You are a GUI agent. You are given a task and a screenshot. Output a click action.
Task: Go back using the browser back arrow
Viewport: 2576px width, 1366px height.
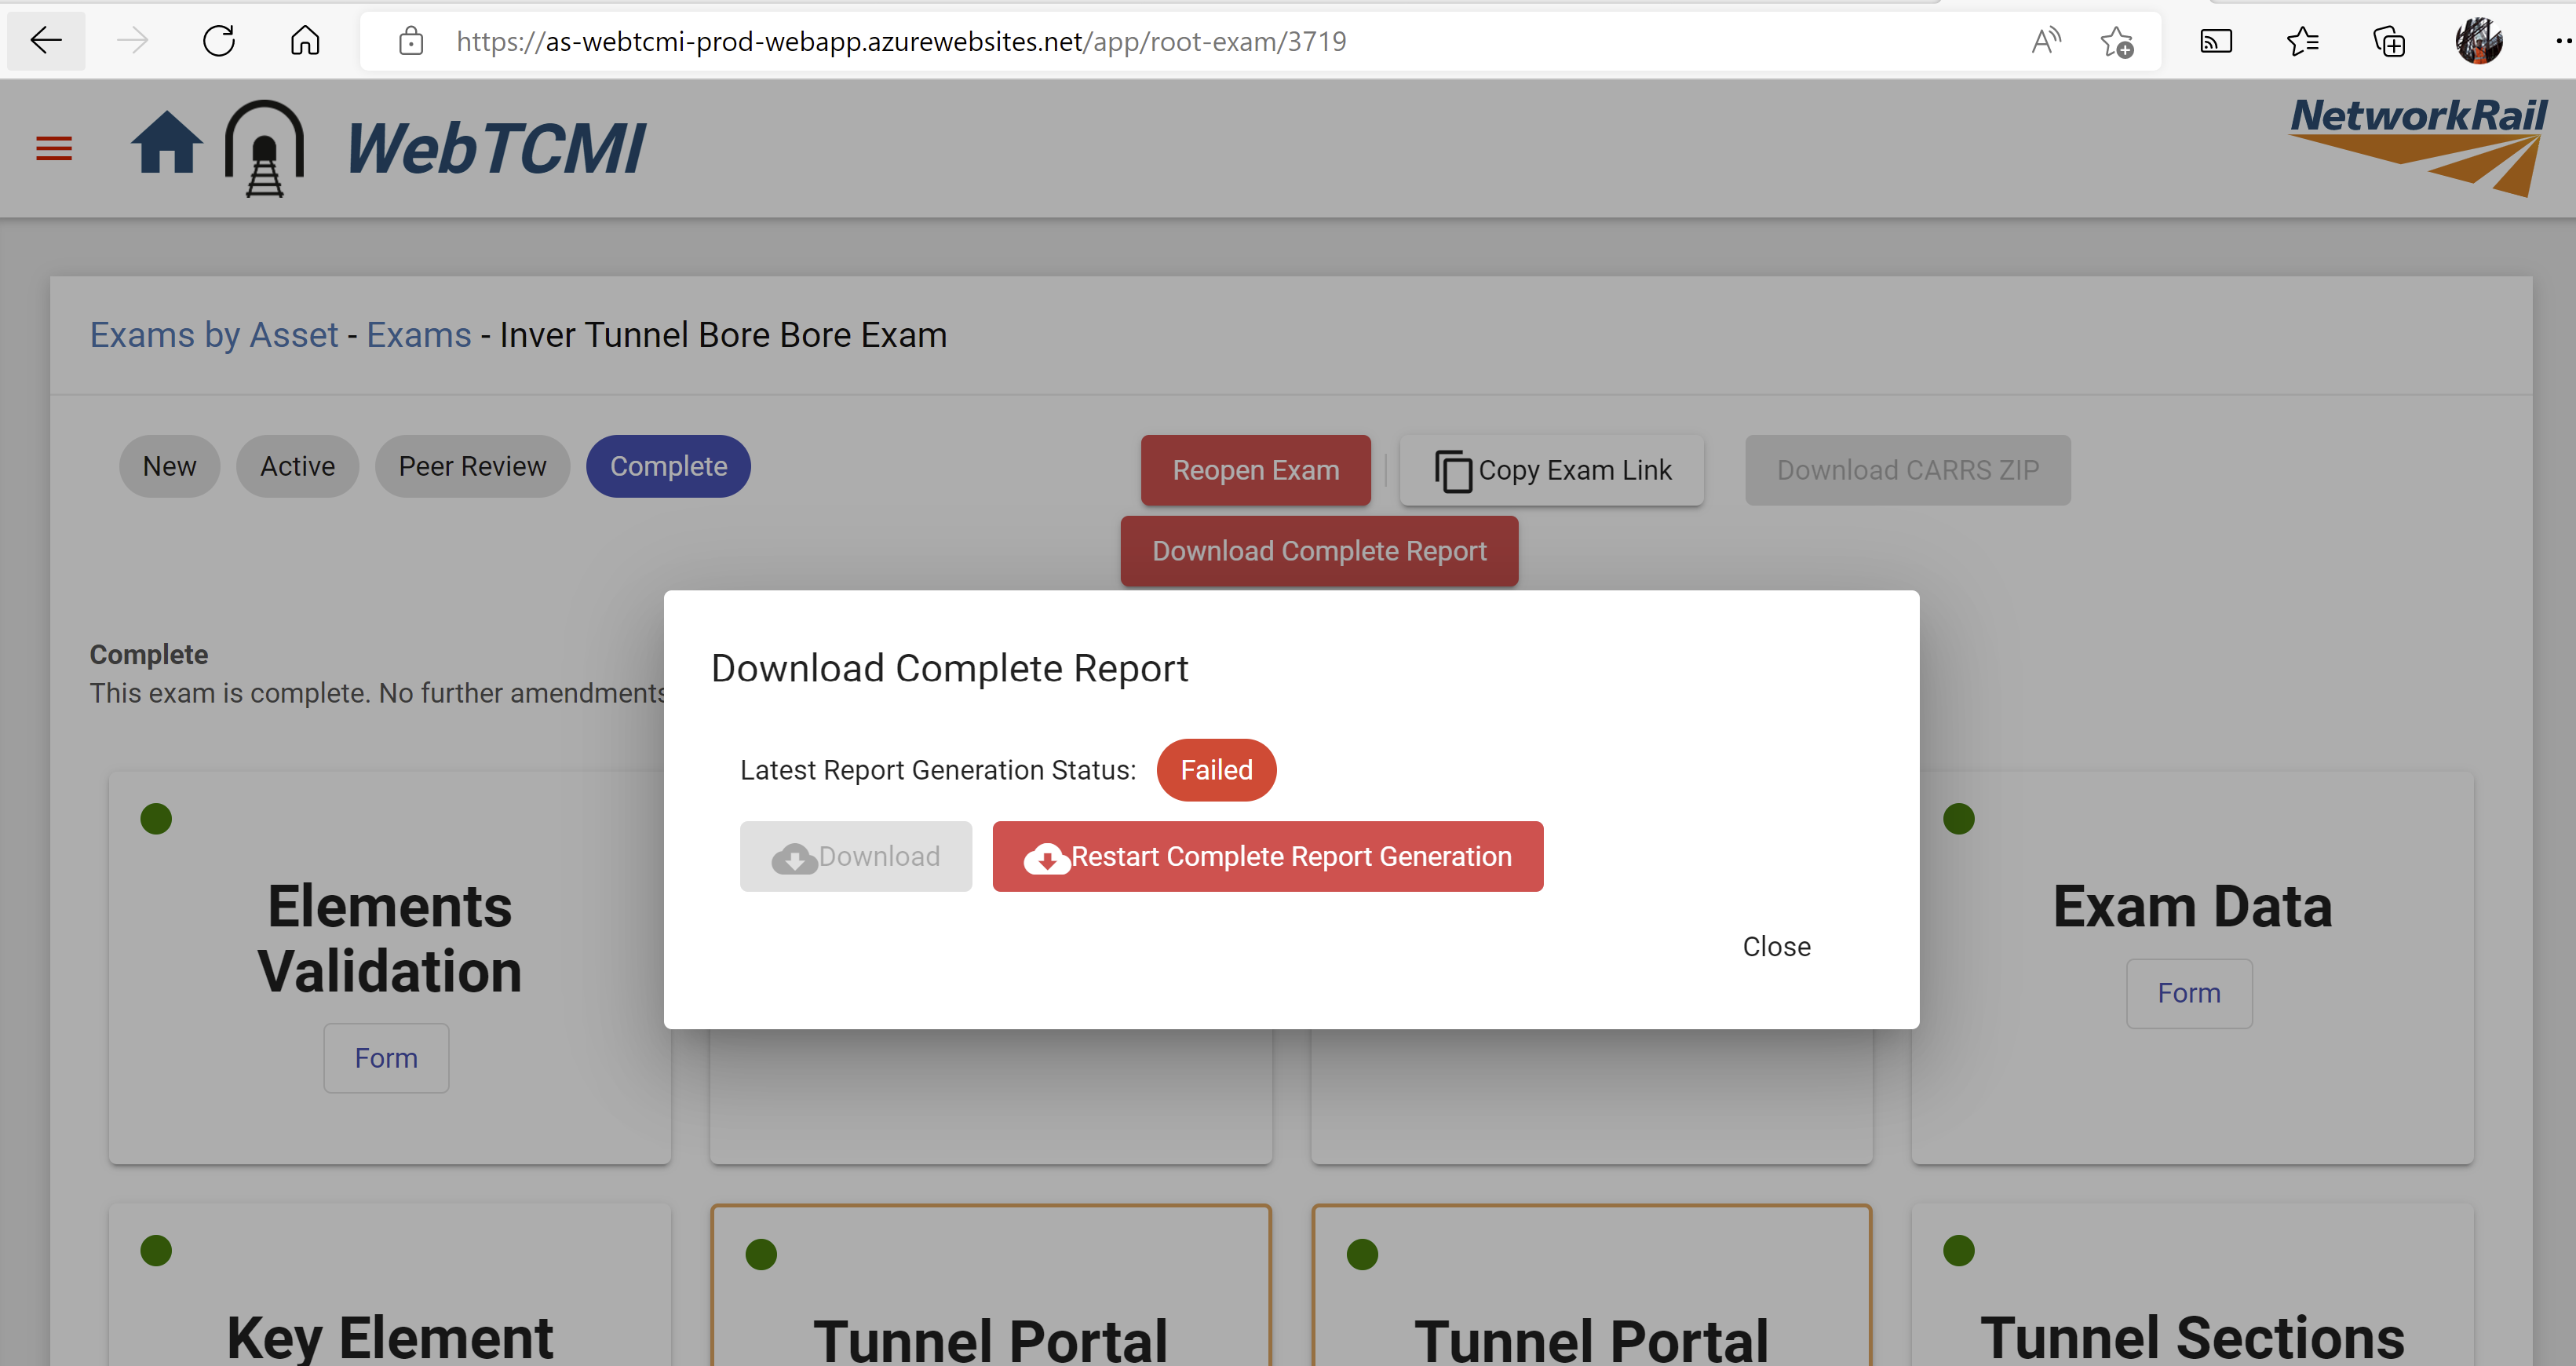[x=46, y=41]
